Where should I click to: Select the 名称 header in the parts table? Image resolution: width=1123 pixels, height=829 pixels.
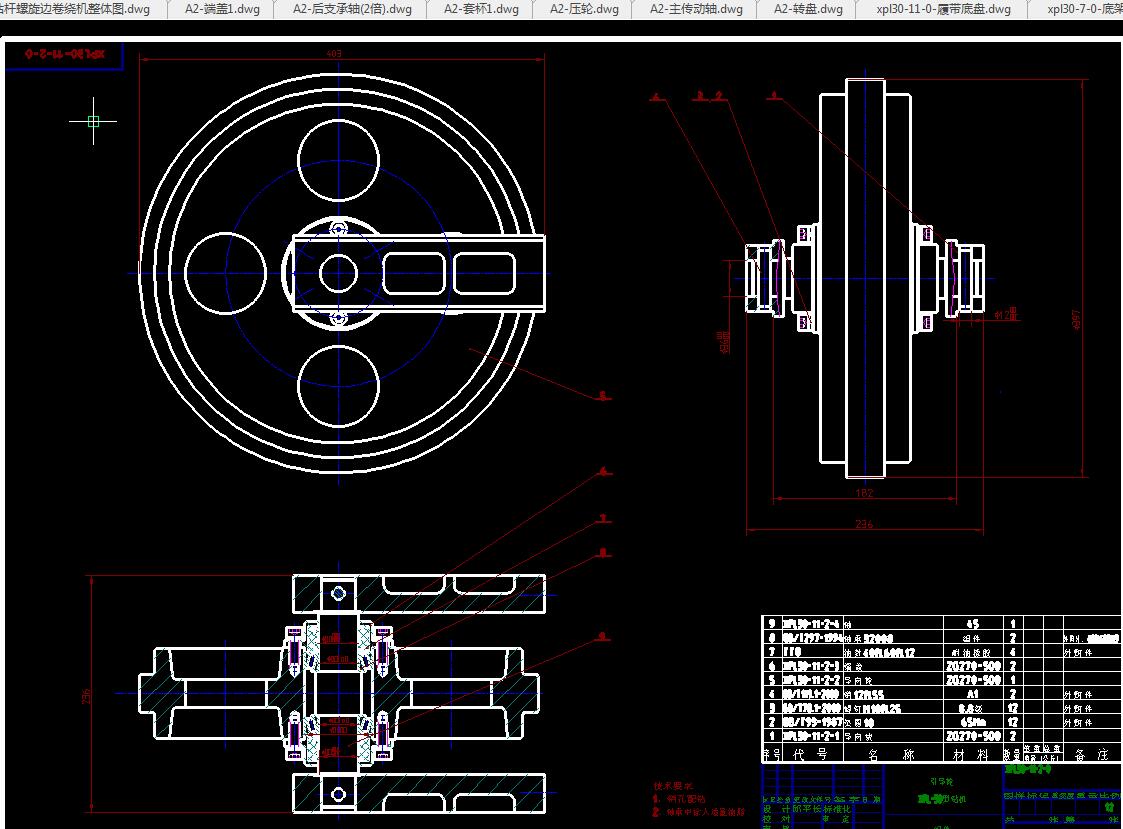click(892, 754)
